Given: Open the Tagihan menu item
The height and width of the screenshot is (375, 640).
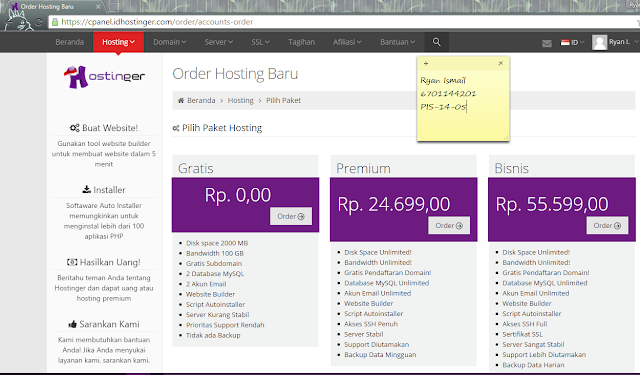Looking at the screenshot, I should 301,42.
